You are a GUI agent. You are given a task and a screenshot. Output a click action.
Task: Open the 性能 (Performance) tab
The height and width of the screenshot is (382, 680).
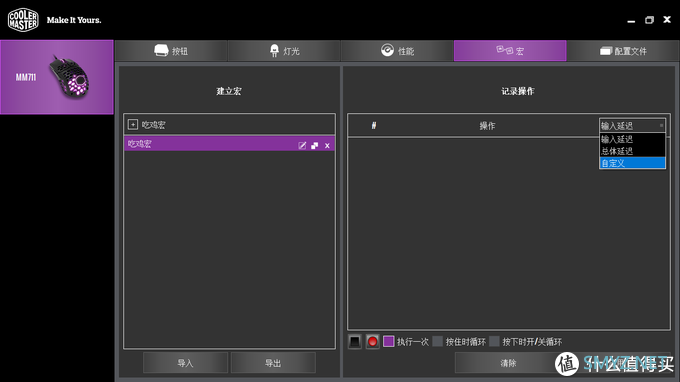397,51
